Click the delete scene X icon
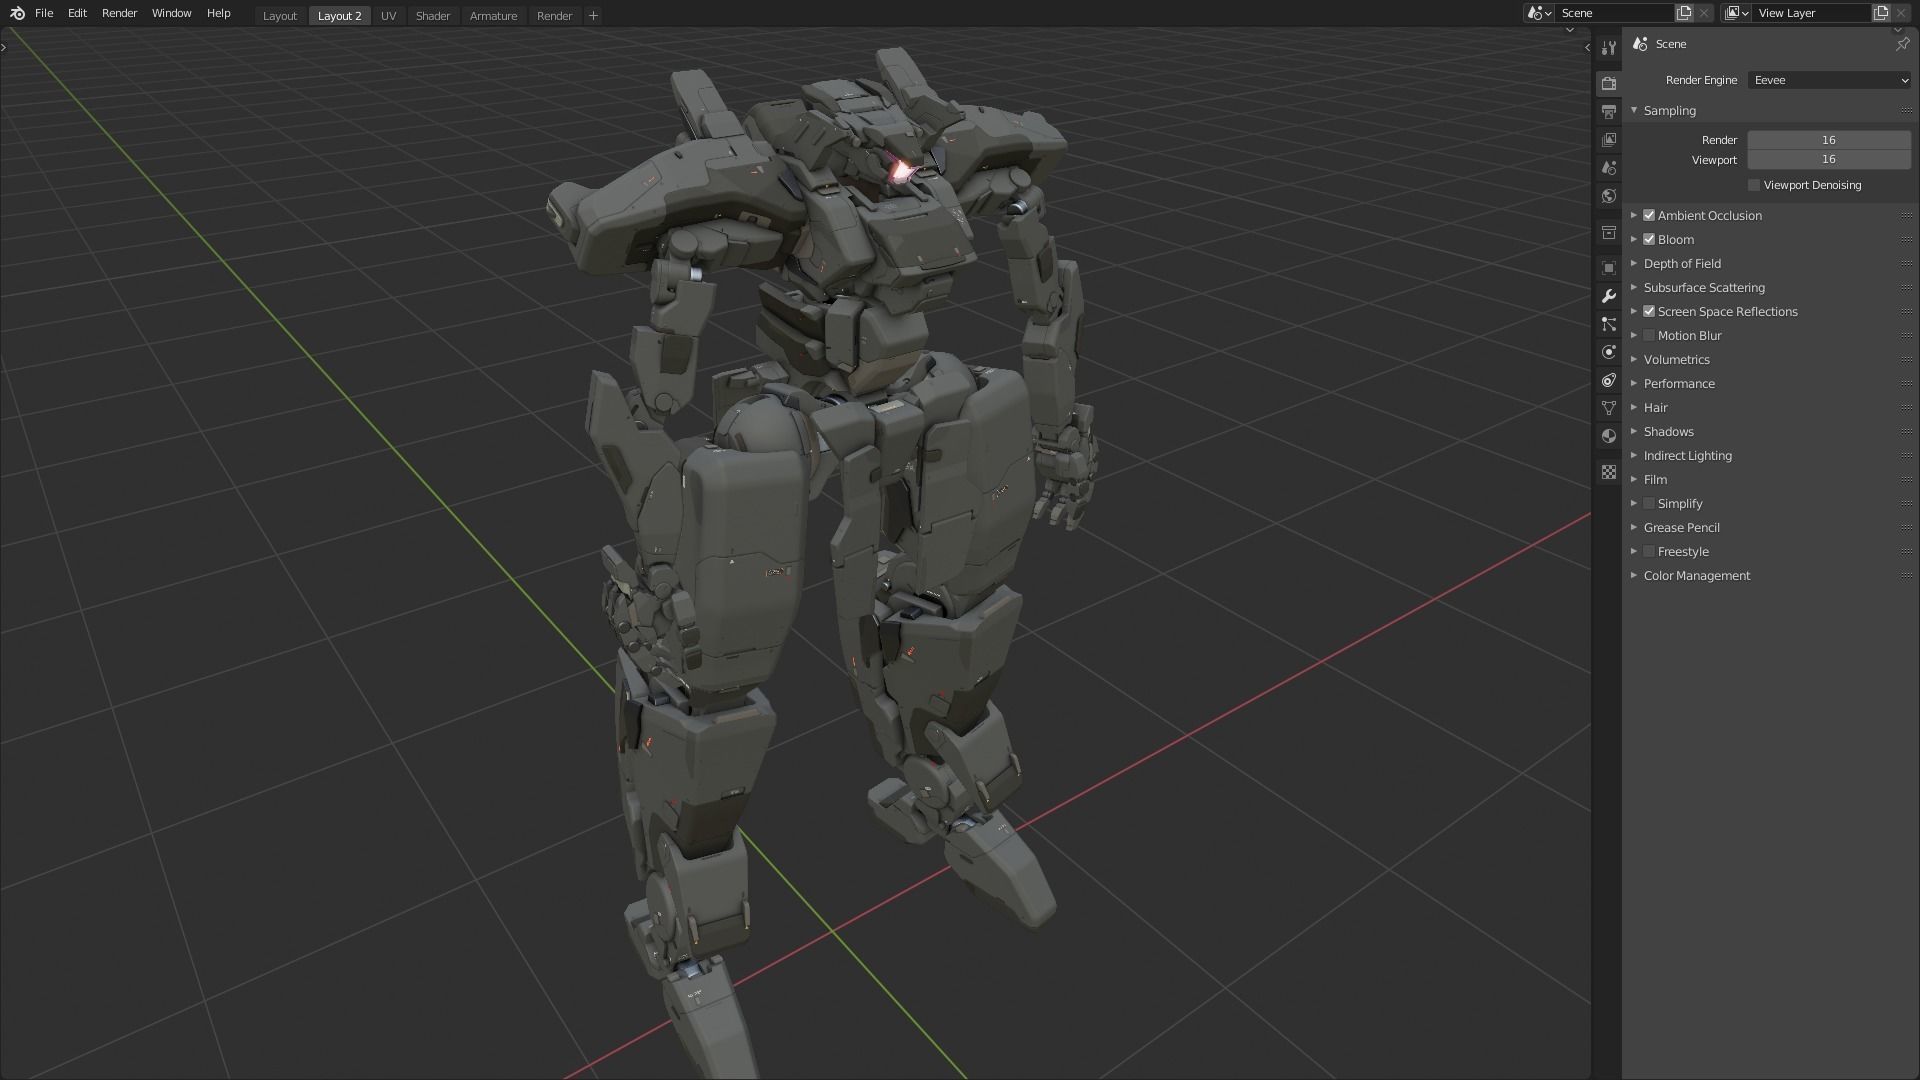1920x1080 pixels. pyautogui.click(x=1704, y=13)
